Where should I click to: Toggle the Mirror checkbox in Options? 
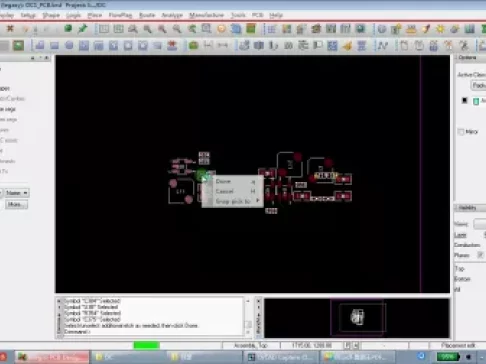click(x=461, y=132)
